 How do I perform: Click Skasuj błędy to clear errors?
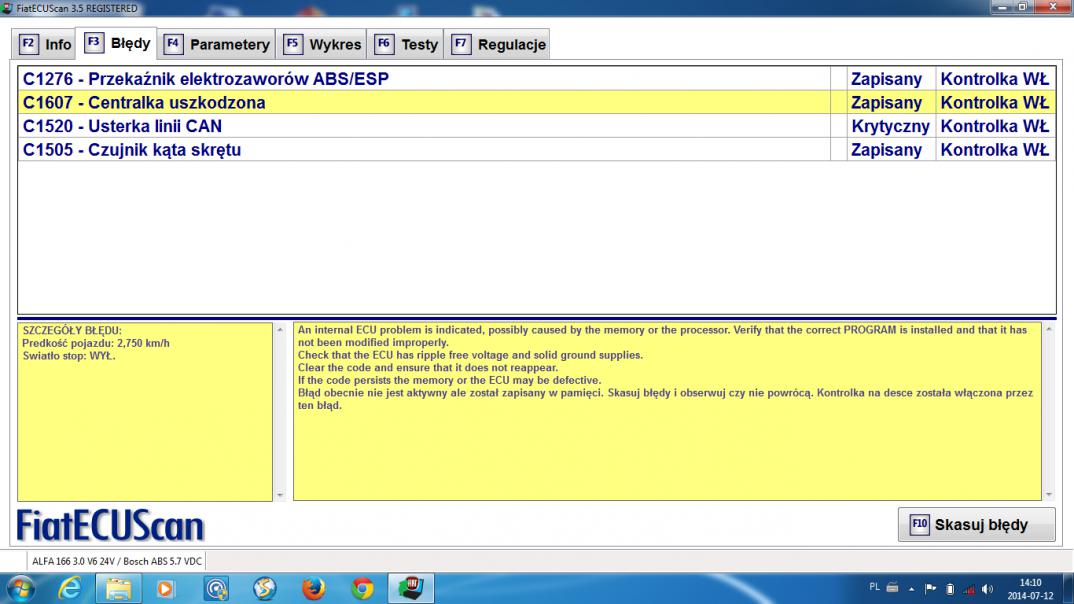[x=976, y=525]
